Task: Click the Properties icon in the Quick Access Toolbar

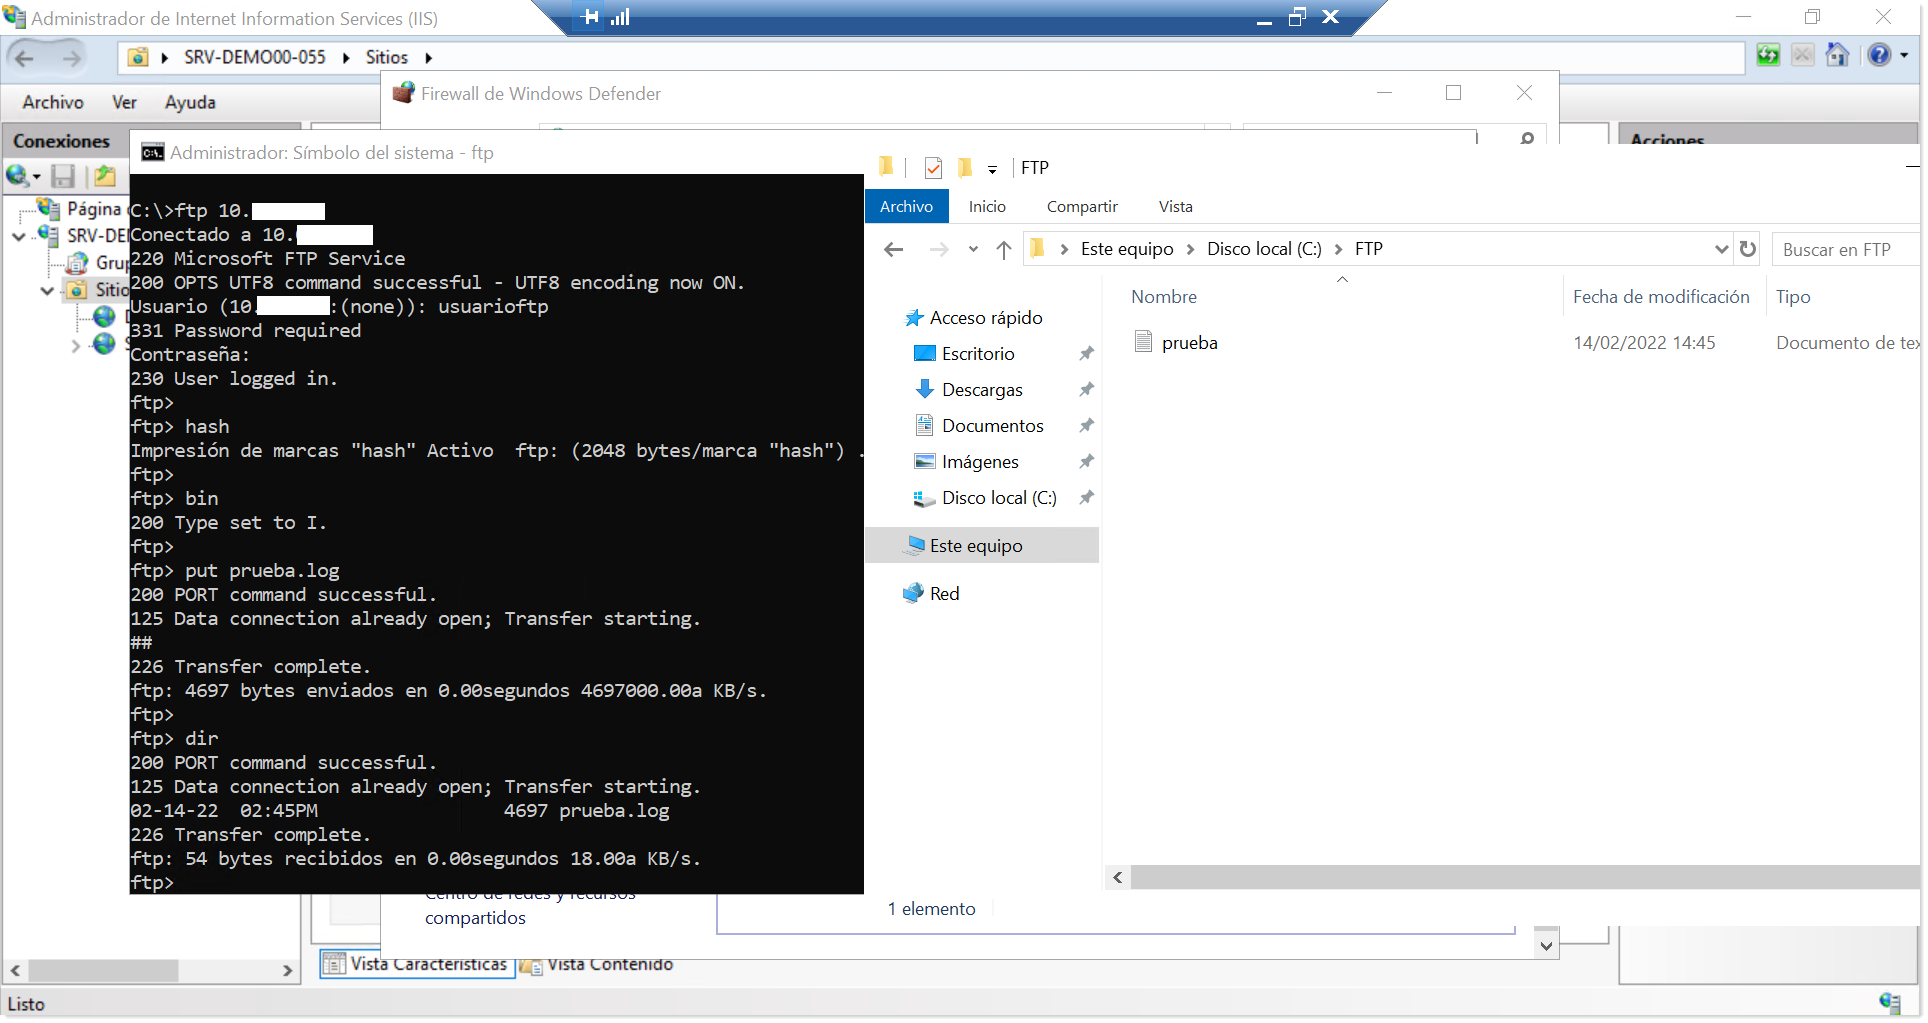Action: [933, 167]
